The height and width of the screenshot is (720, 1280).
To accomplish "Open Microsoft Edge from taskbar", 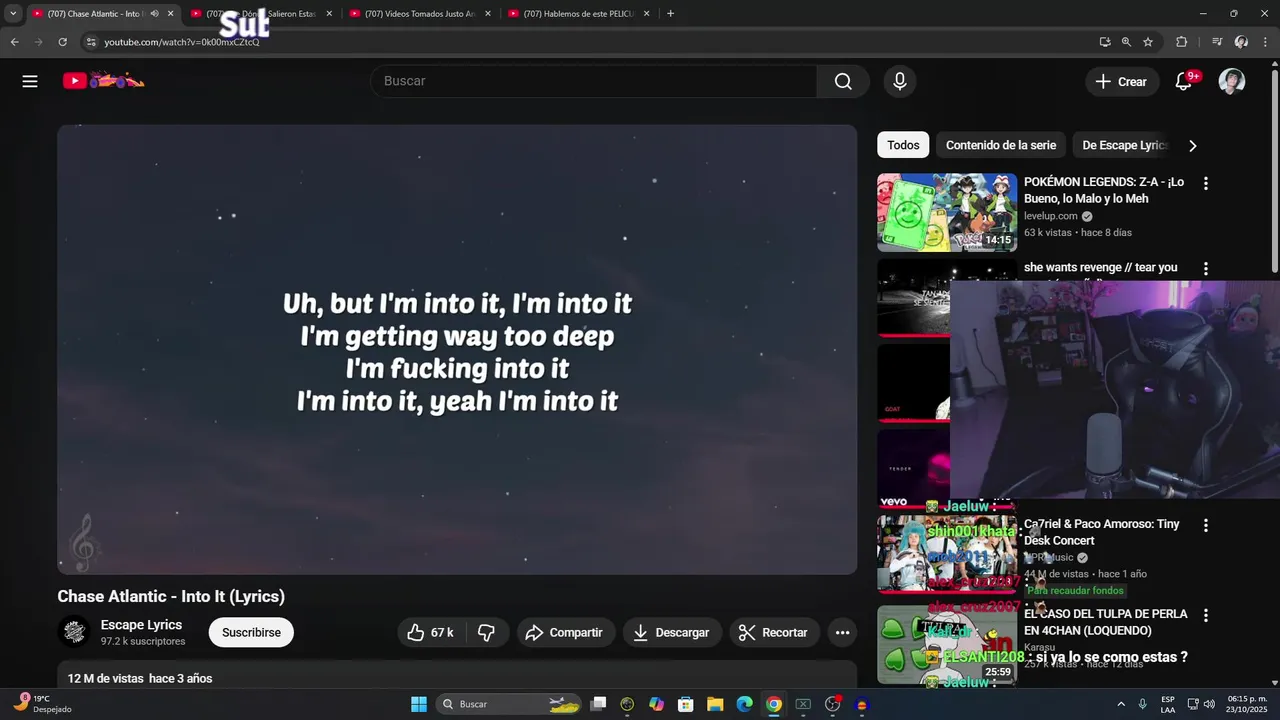I will click(x=745, y=704).
